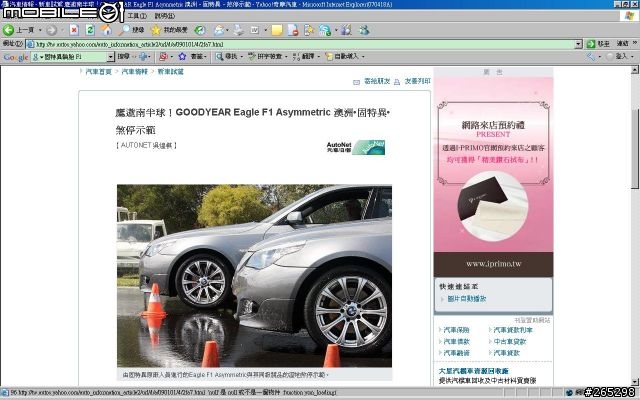
Task: Open the 大里汽機車音器回收廠 ad link
Action: [x=473, y=371]
